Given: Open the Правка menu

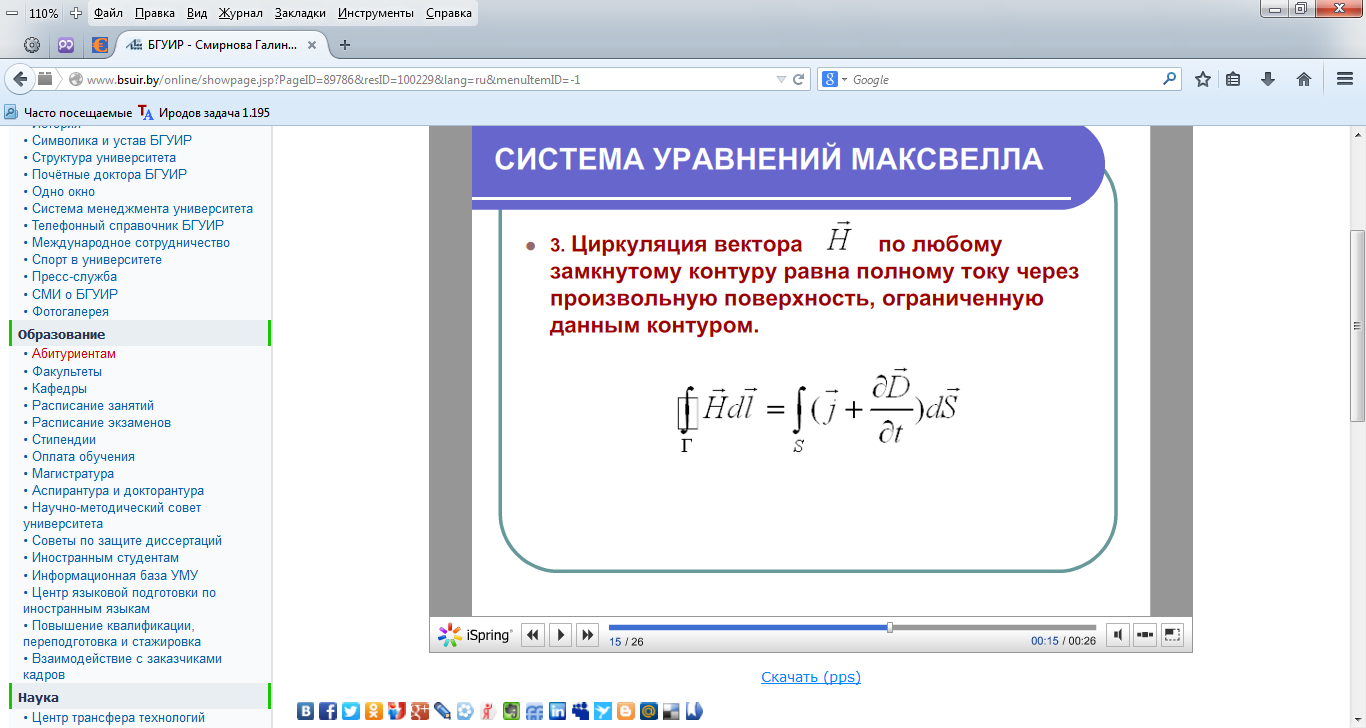Looking at the screenshot, I should point(155,13).
